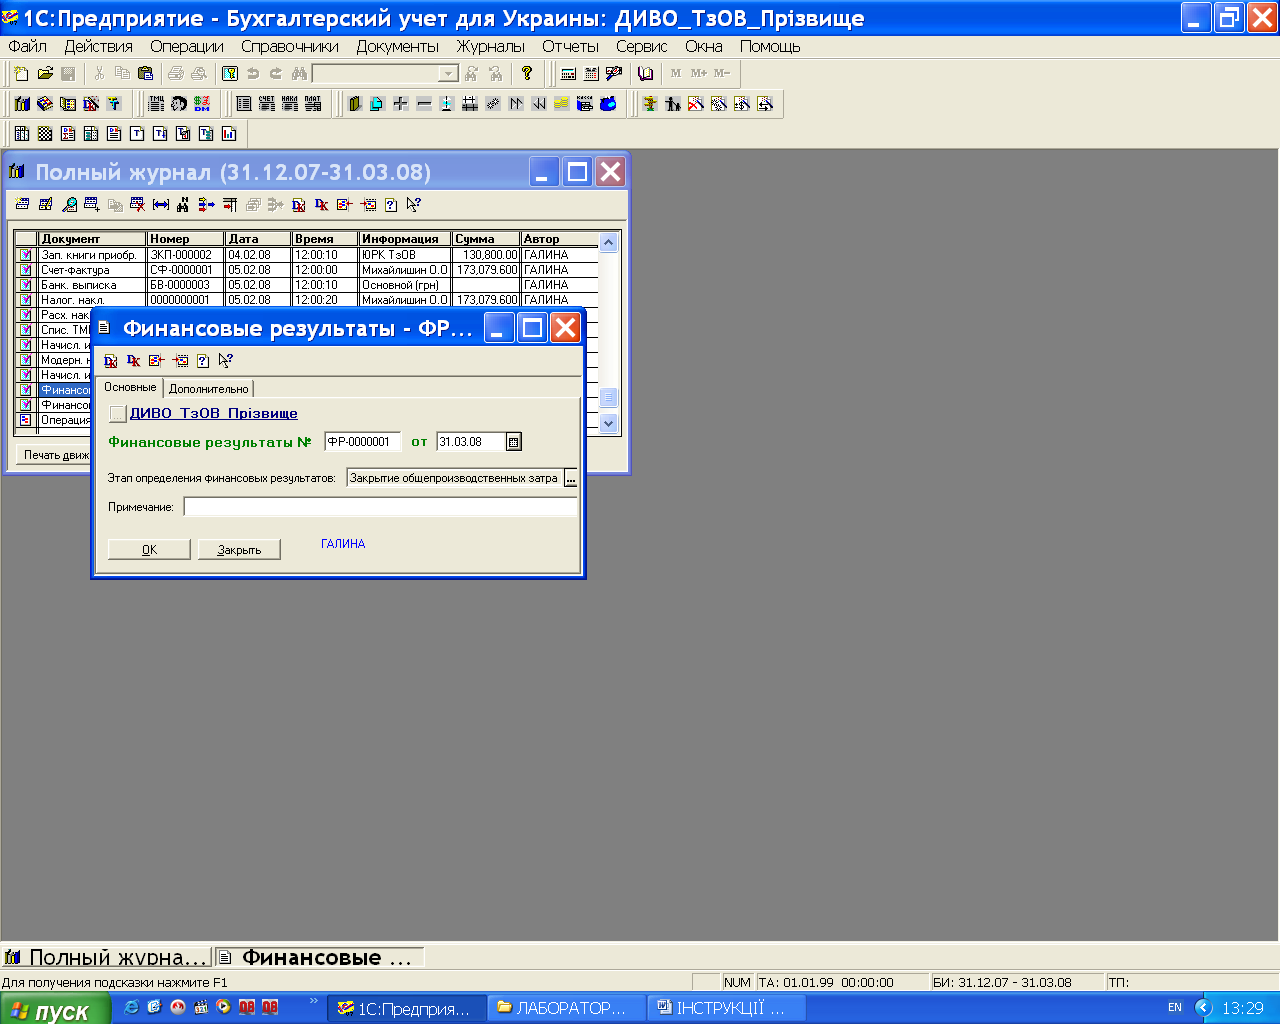
Task: Click the yellow coins stack toolbar icon
Action: [562, 103]
